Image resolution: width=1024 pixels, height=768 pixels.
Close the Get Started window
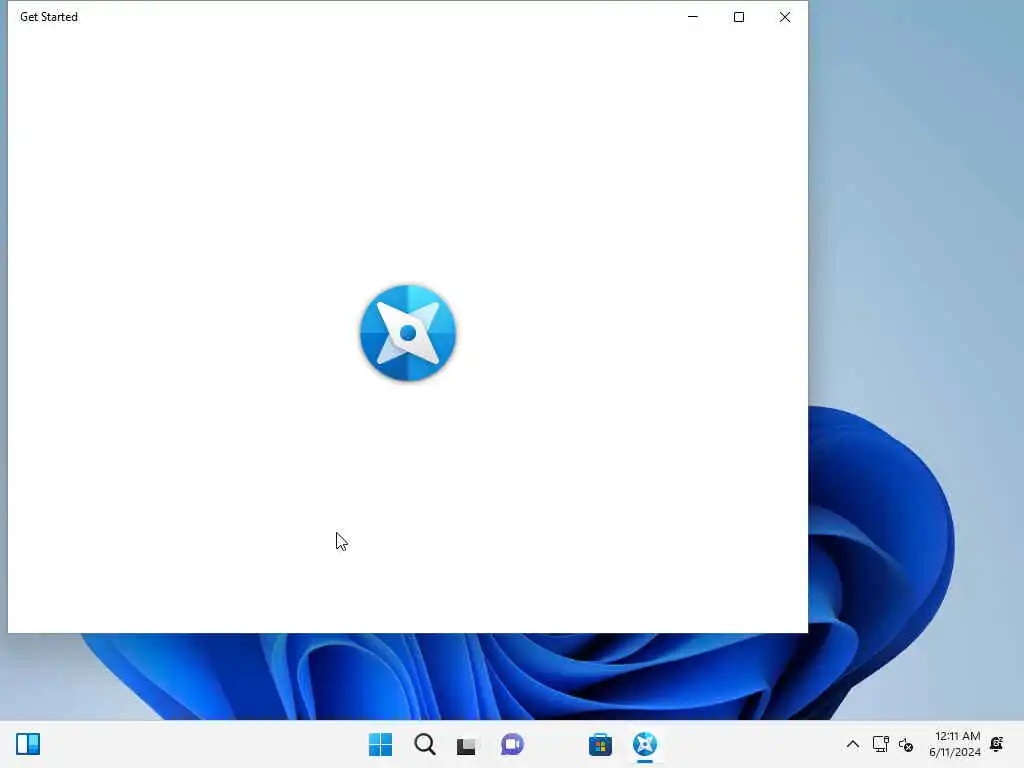point(785,17)
